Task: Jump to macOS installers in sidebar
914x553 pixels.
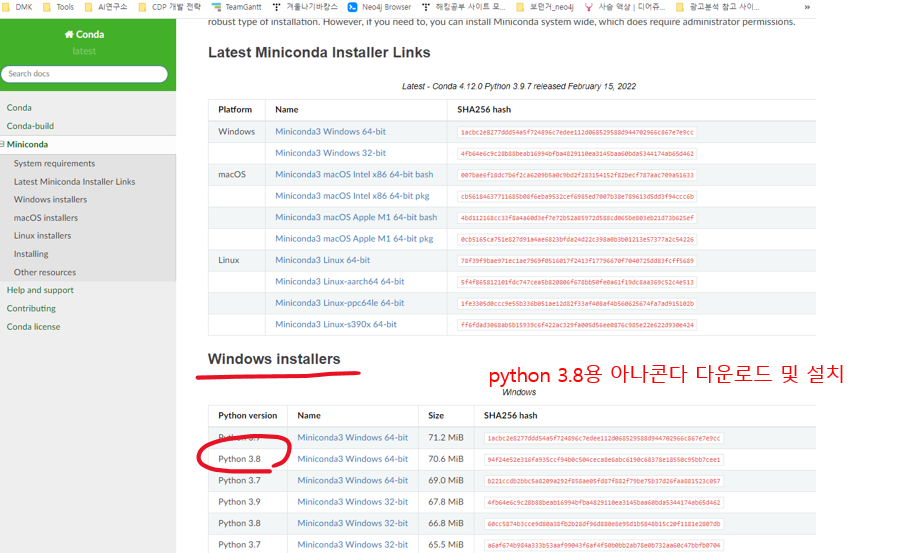Action: tap(45, 218)
